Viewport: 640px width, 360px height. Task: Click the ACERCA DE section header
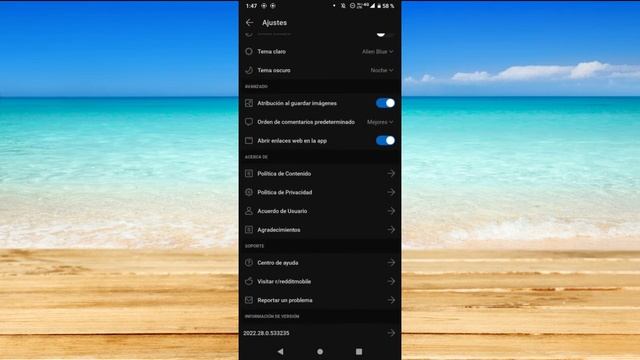(x=256, y=157)
